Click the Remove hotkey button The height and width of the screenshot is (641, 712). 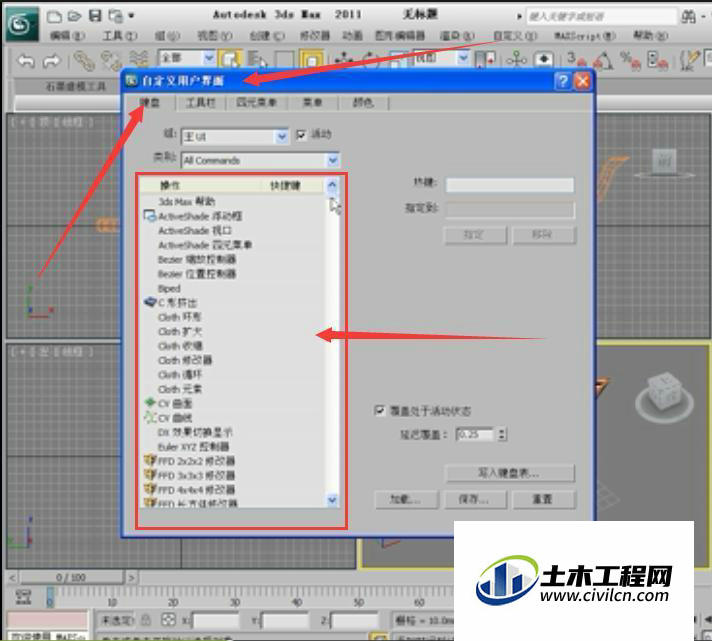click(x=544, y=236)
